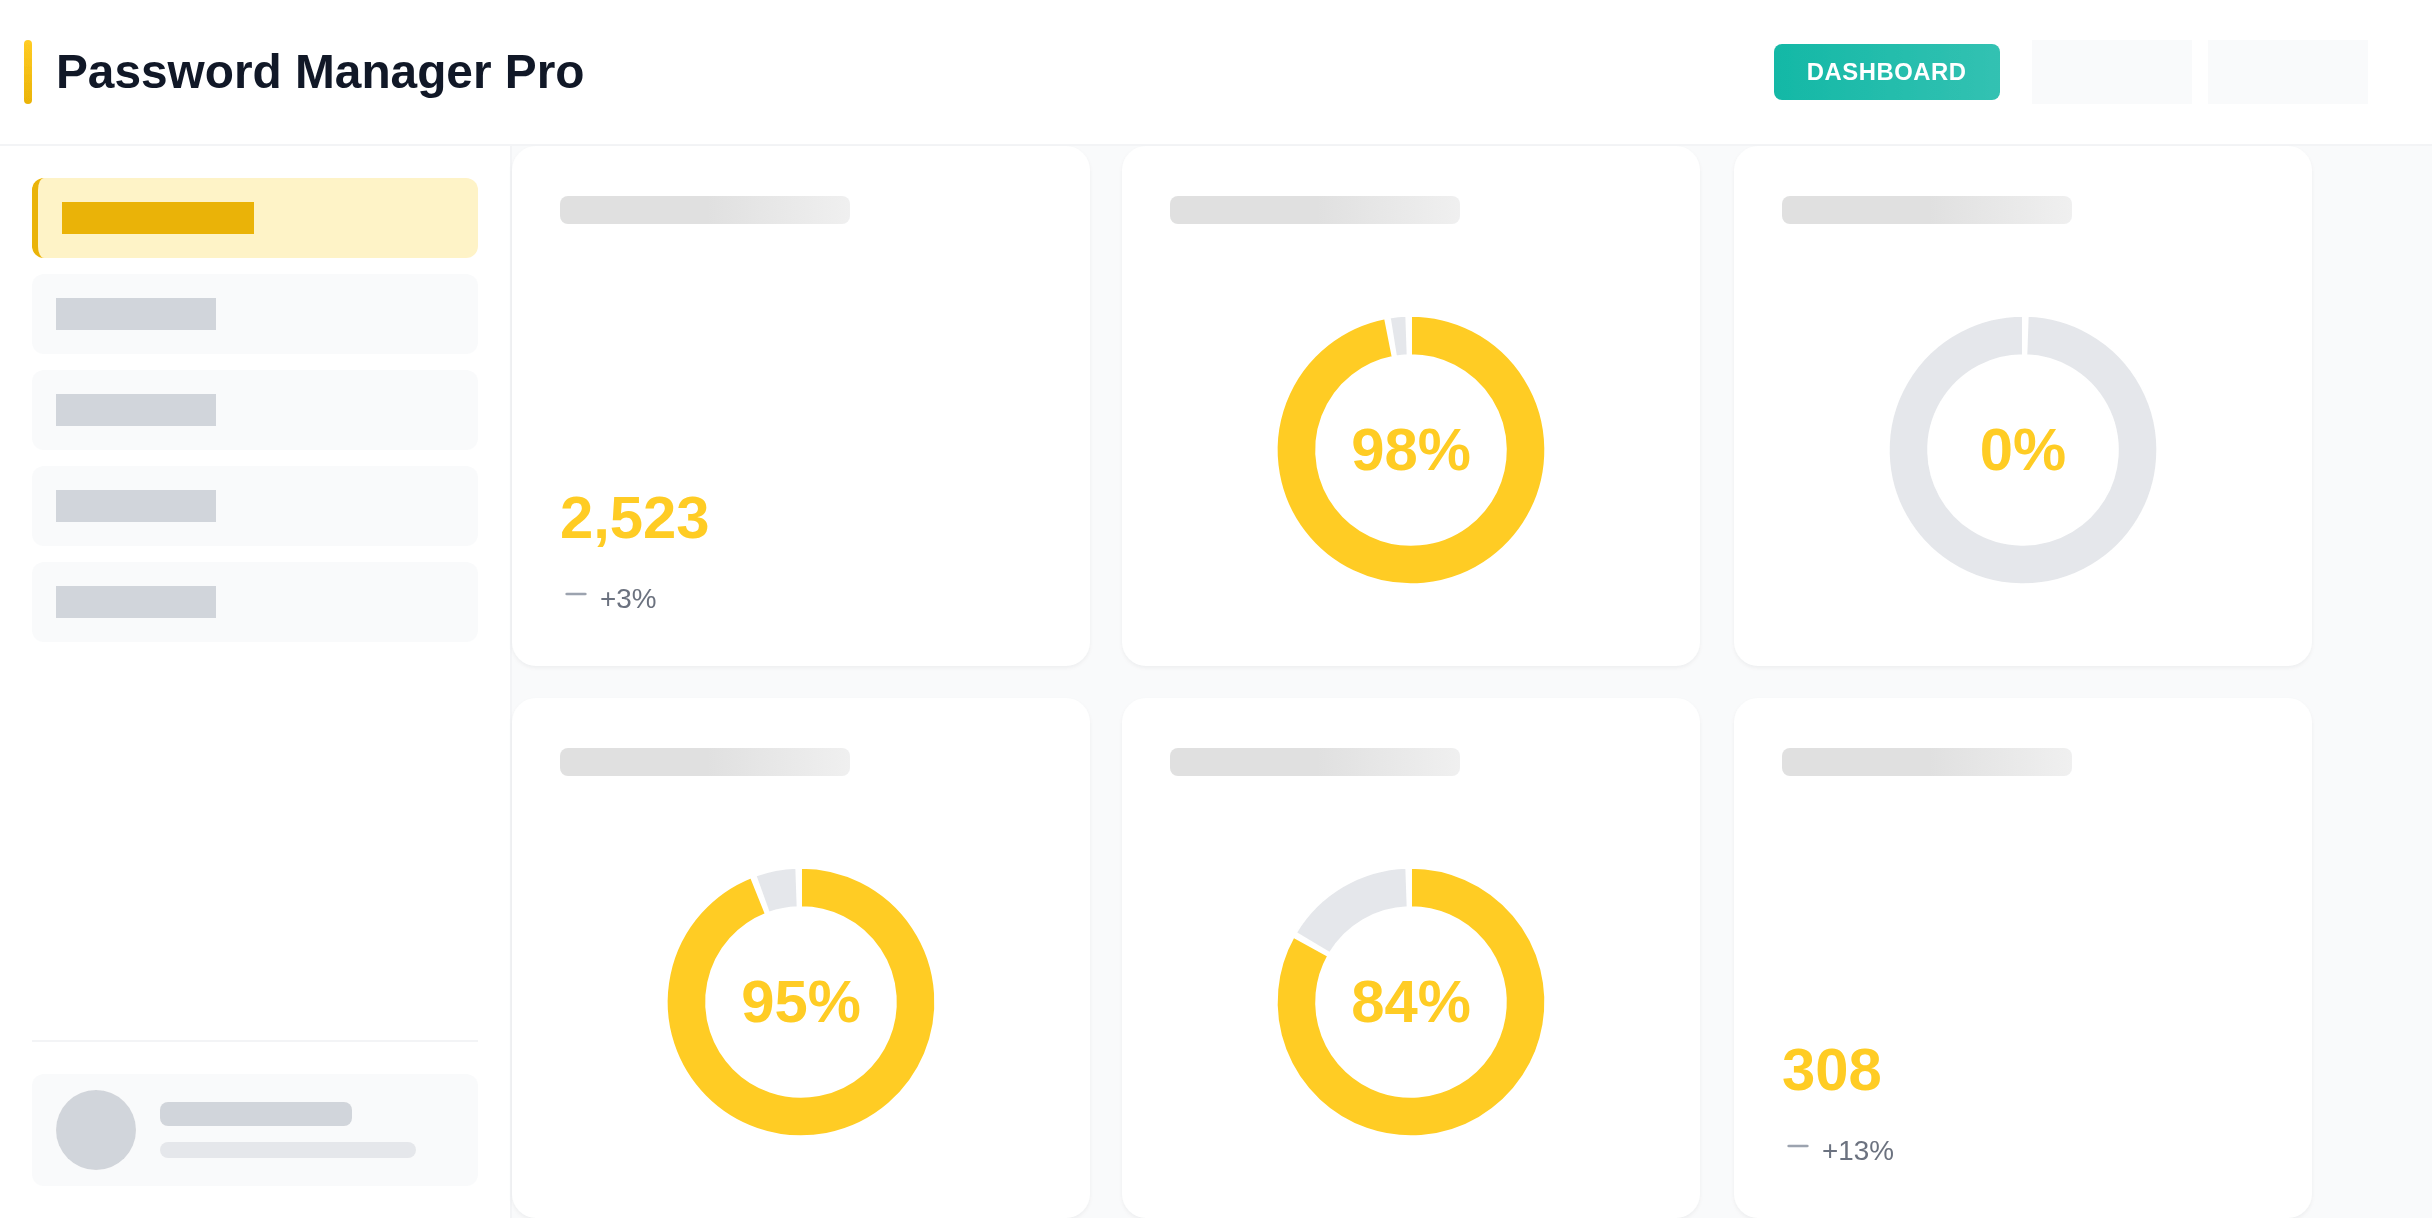Click the yellow accent bar beside app title
This screenshot has height=1218, width=2432.
[28, 72]
